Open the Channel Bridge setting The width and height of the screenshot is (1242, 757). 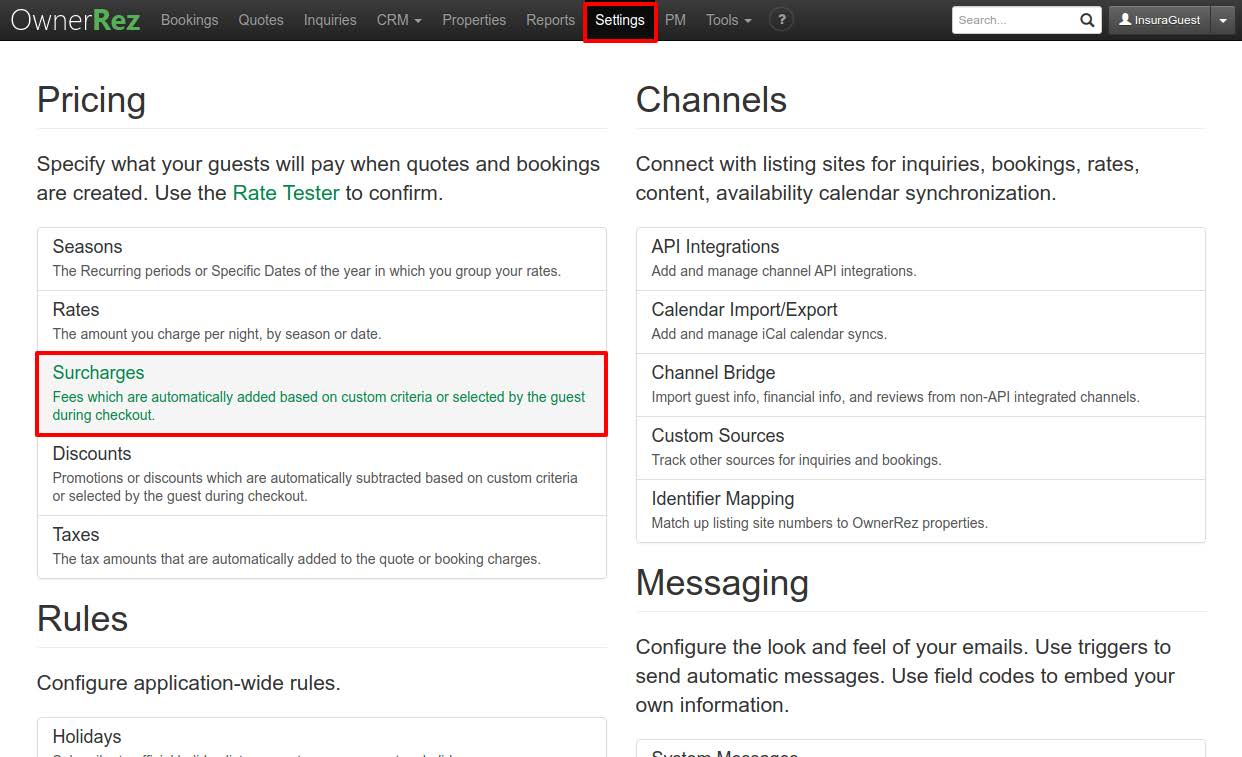click(921, 385)
